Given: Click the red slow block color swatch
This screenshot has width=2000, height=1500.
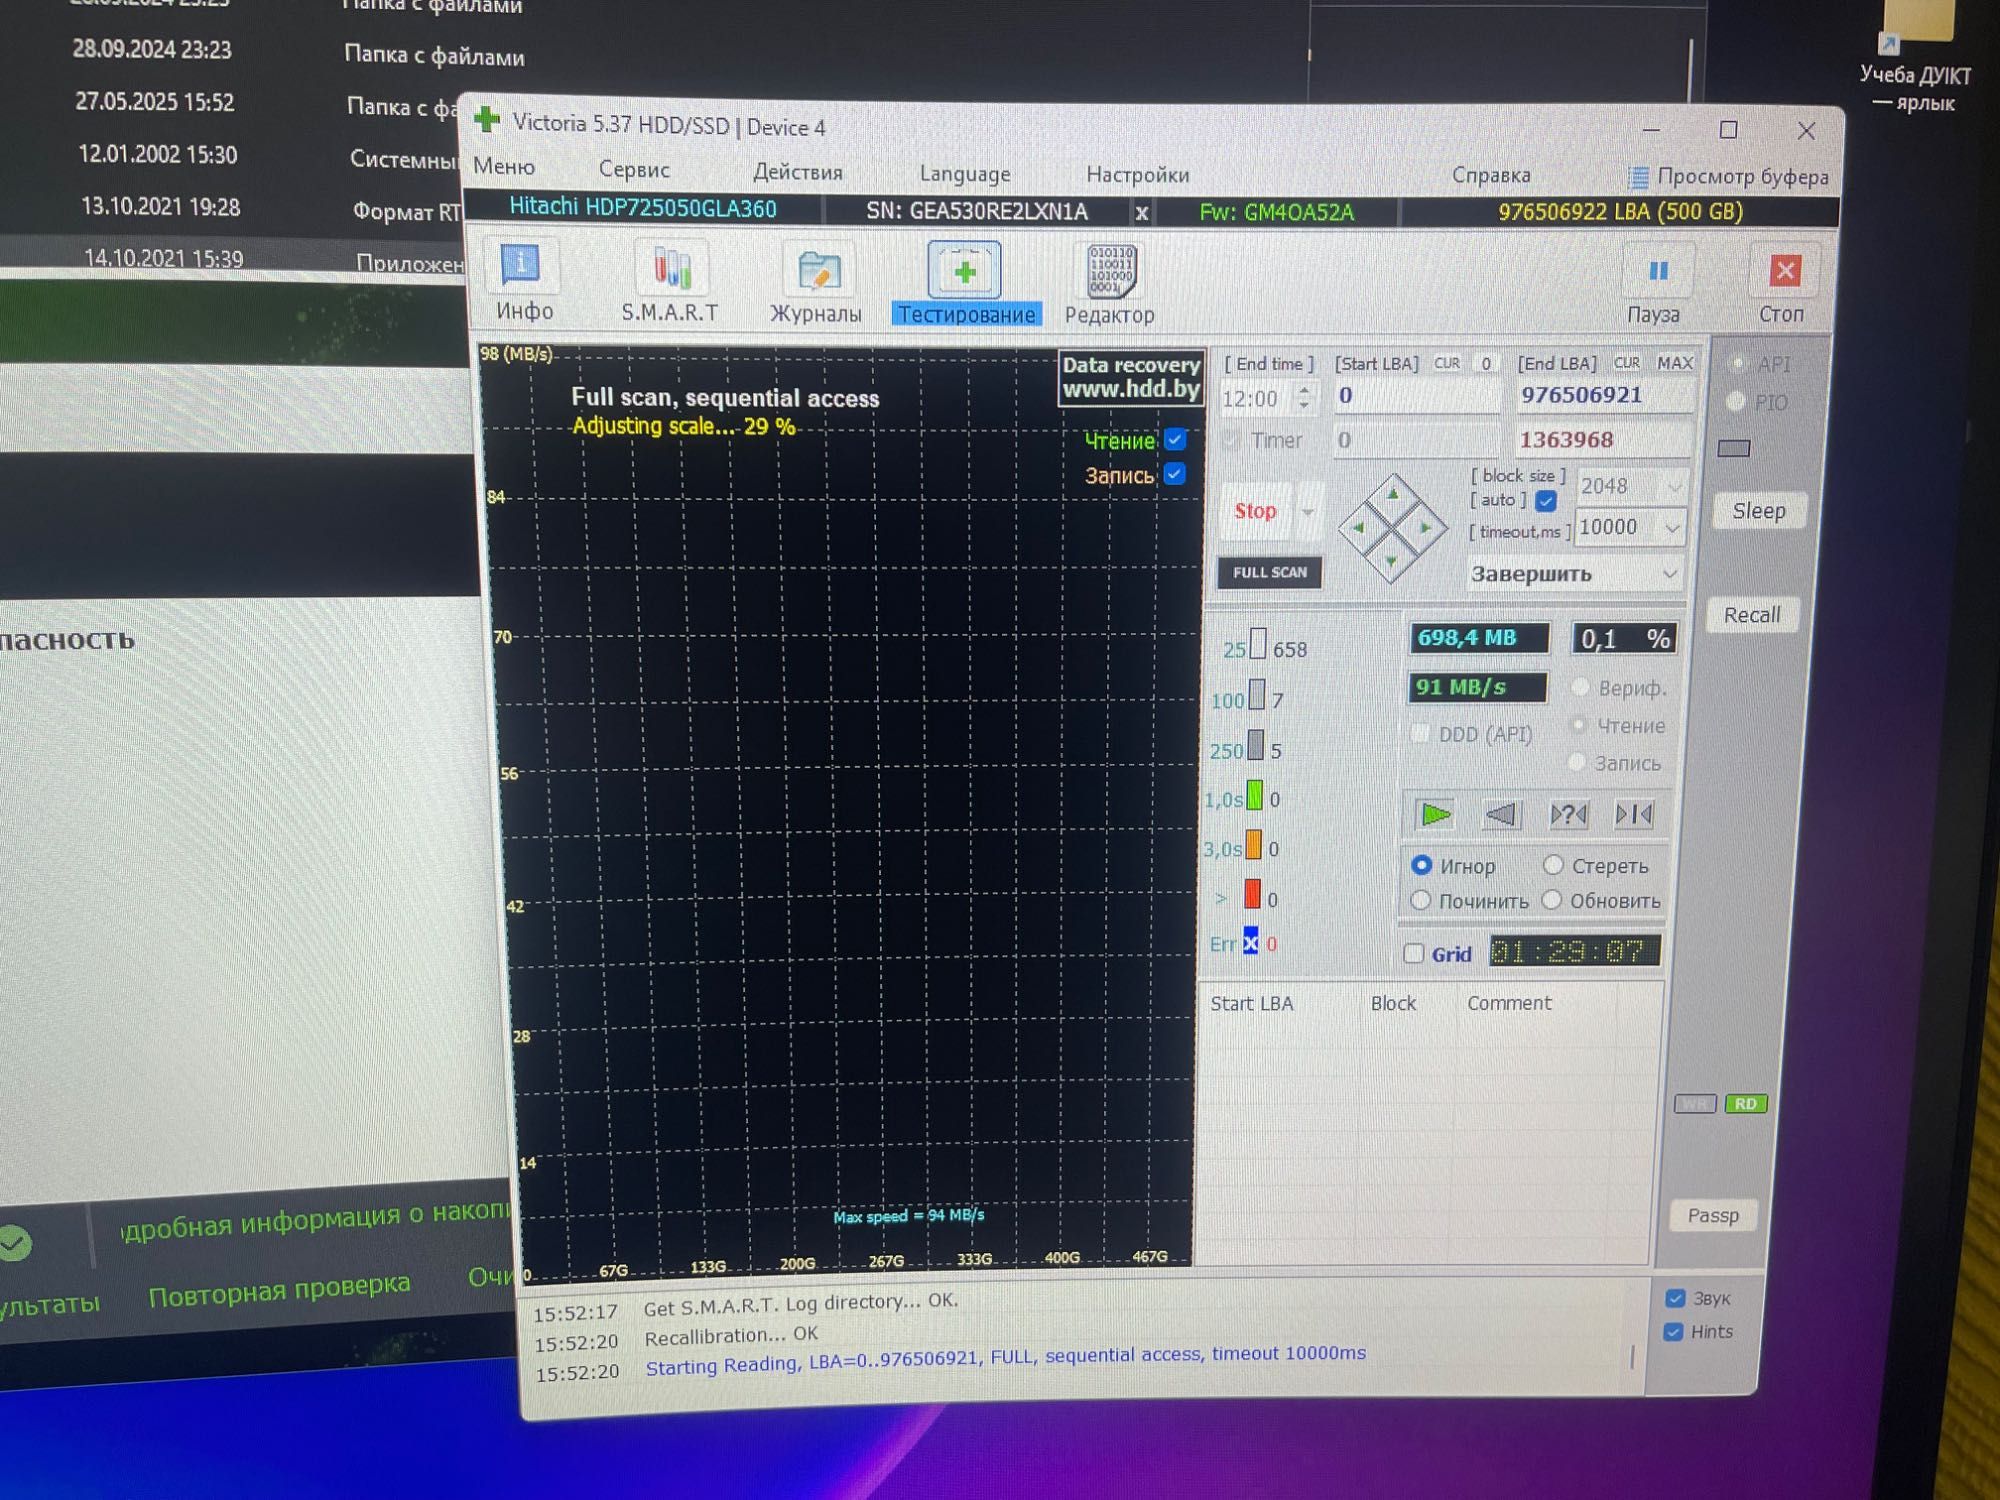Looking at the screenshot, I should [x=1252, y=893].
